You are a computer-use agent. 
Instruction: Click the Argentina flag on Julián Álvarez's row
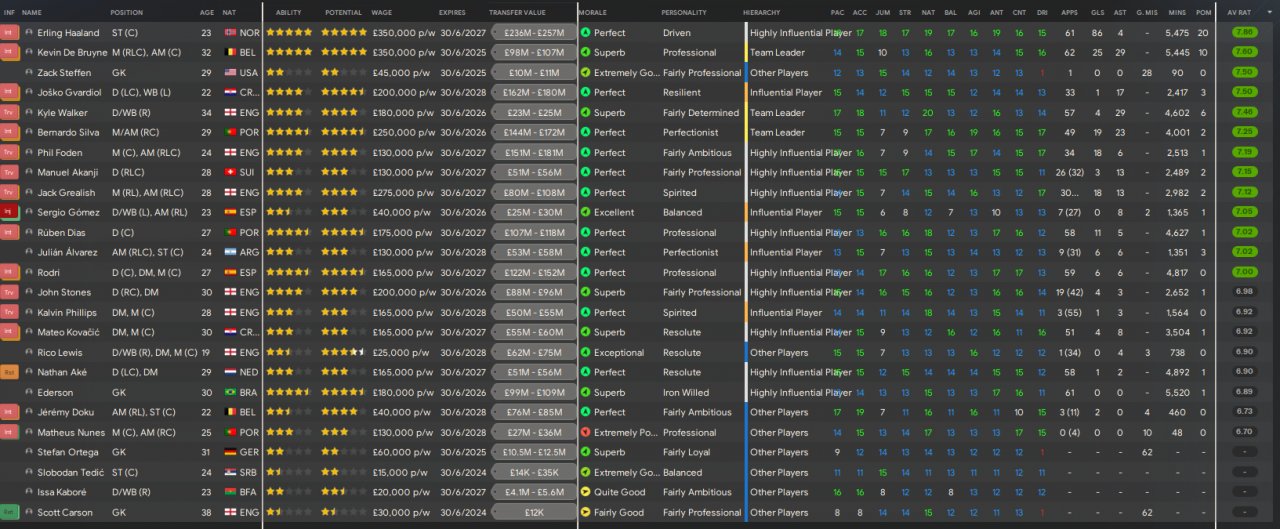[229, 253]
